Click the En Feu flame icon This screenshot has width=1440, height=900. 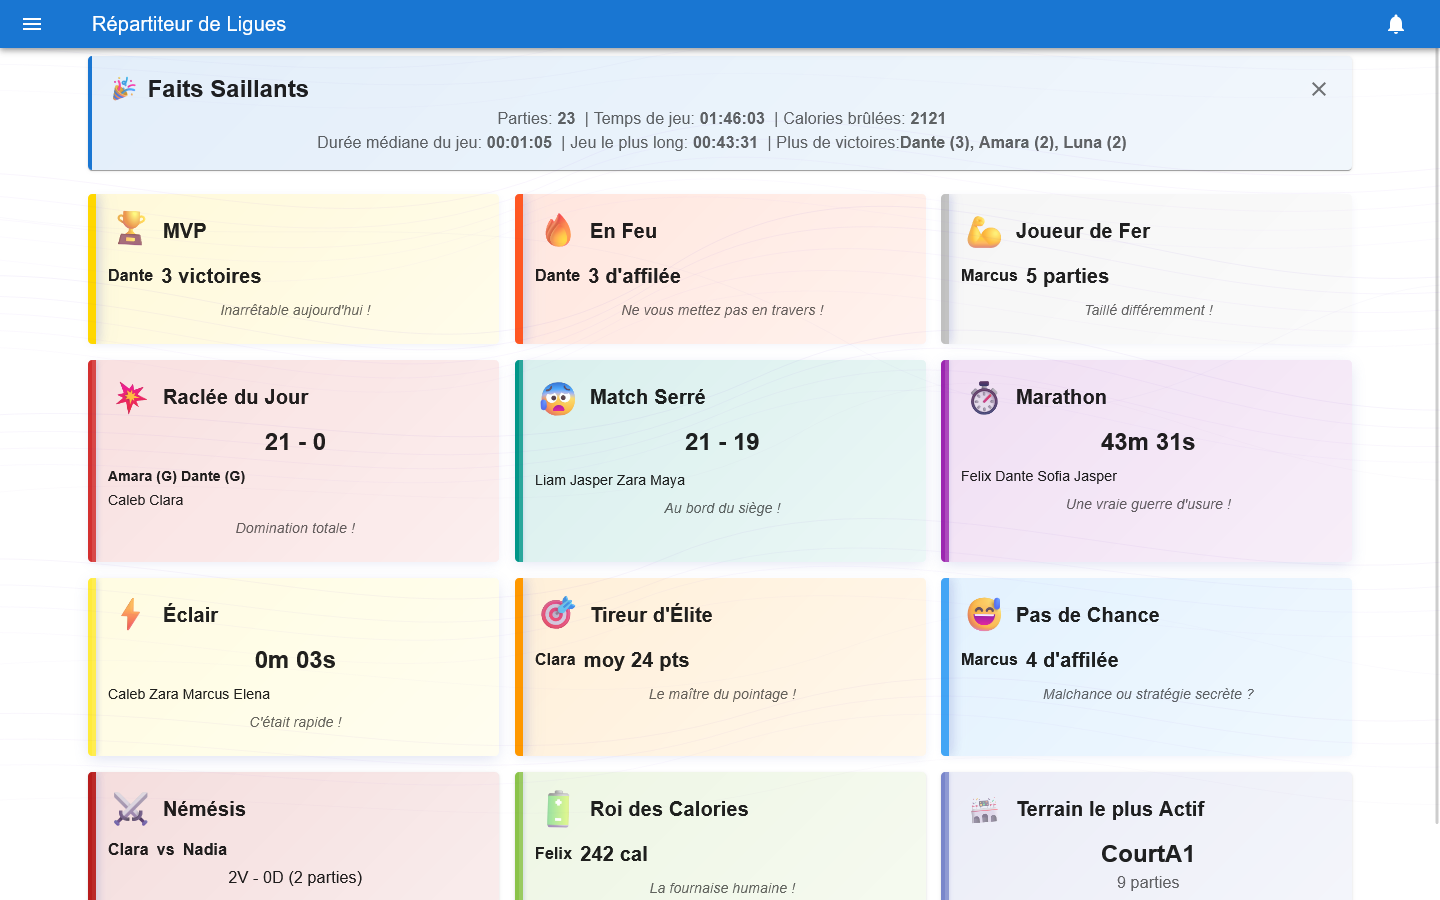(x=558, y=230)
